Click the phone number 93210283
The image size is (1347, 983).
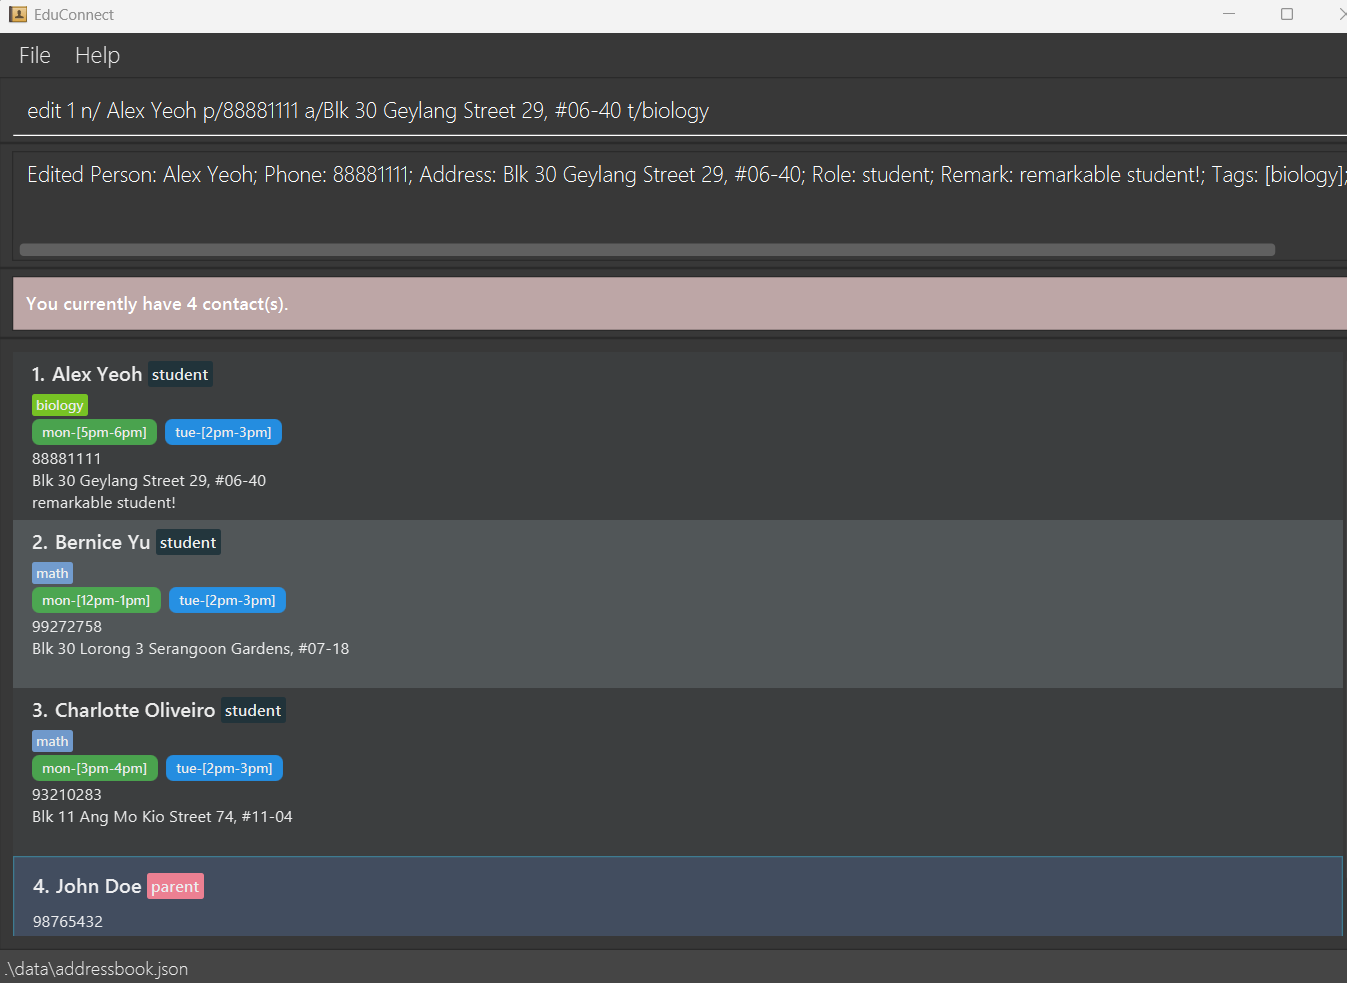67,795
